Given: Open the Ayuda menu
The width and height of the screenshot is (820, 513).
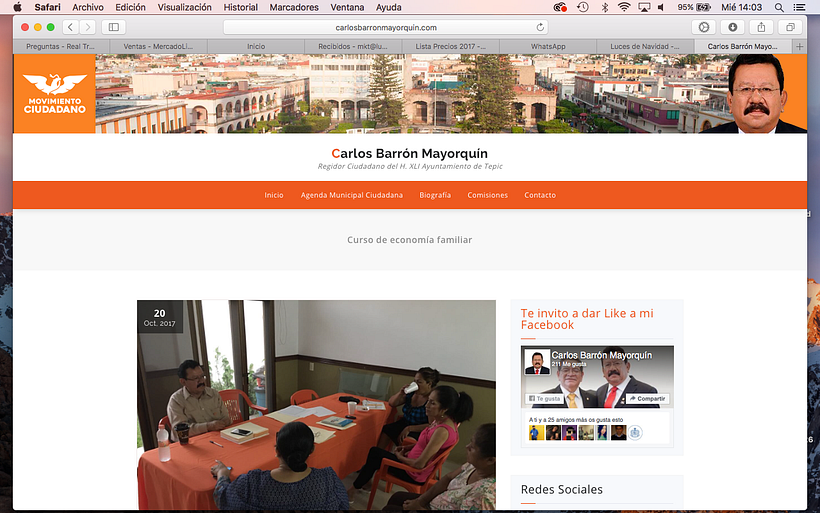Looking at the screenshot, I should pos(389,7).
